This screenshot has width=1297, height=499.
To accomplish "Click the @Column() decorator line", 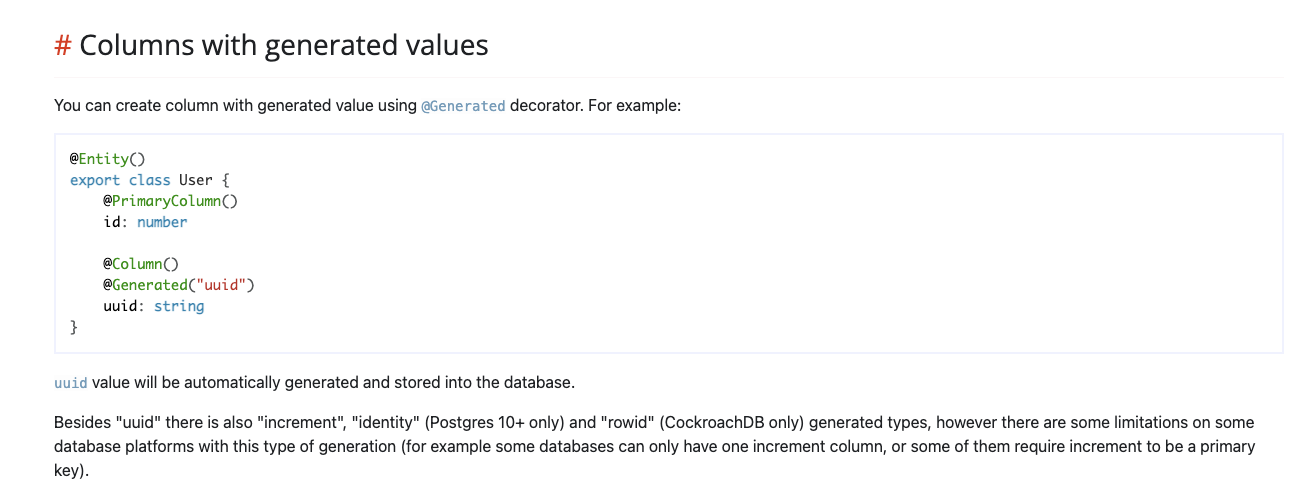I will pos(141,264).
